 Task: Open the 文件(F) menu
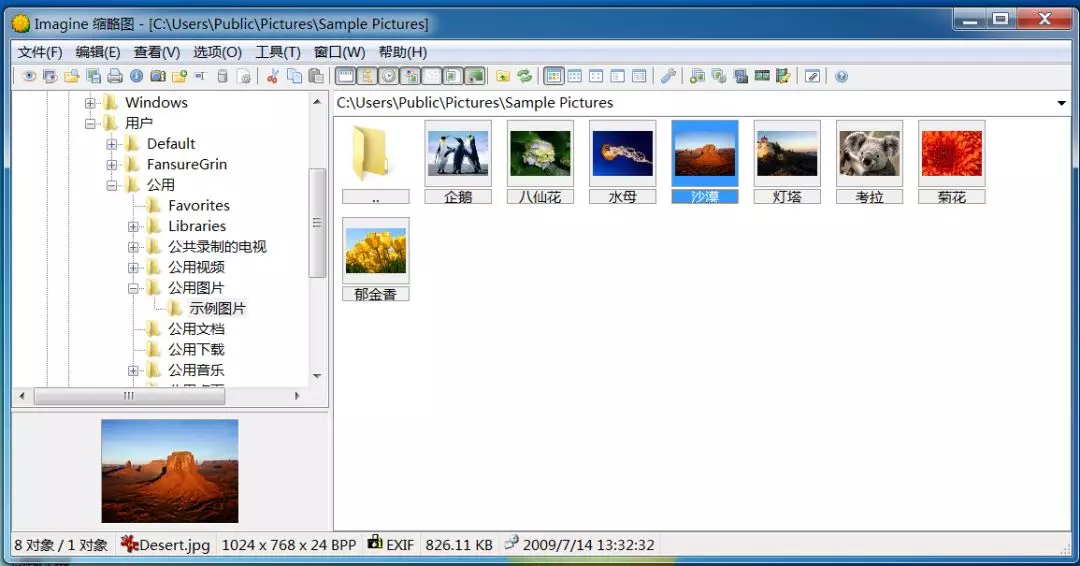[x=39, y=52]
